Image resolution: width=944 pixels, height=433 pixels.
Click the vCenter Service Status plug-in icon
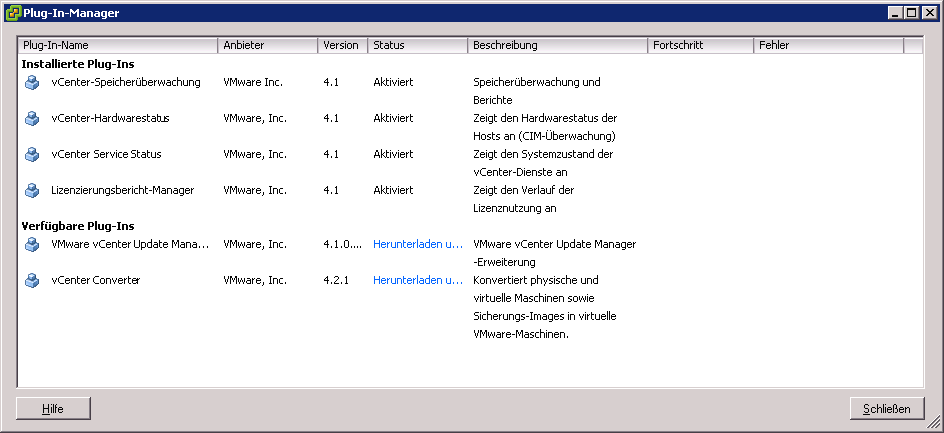[x=32, y=154]
